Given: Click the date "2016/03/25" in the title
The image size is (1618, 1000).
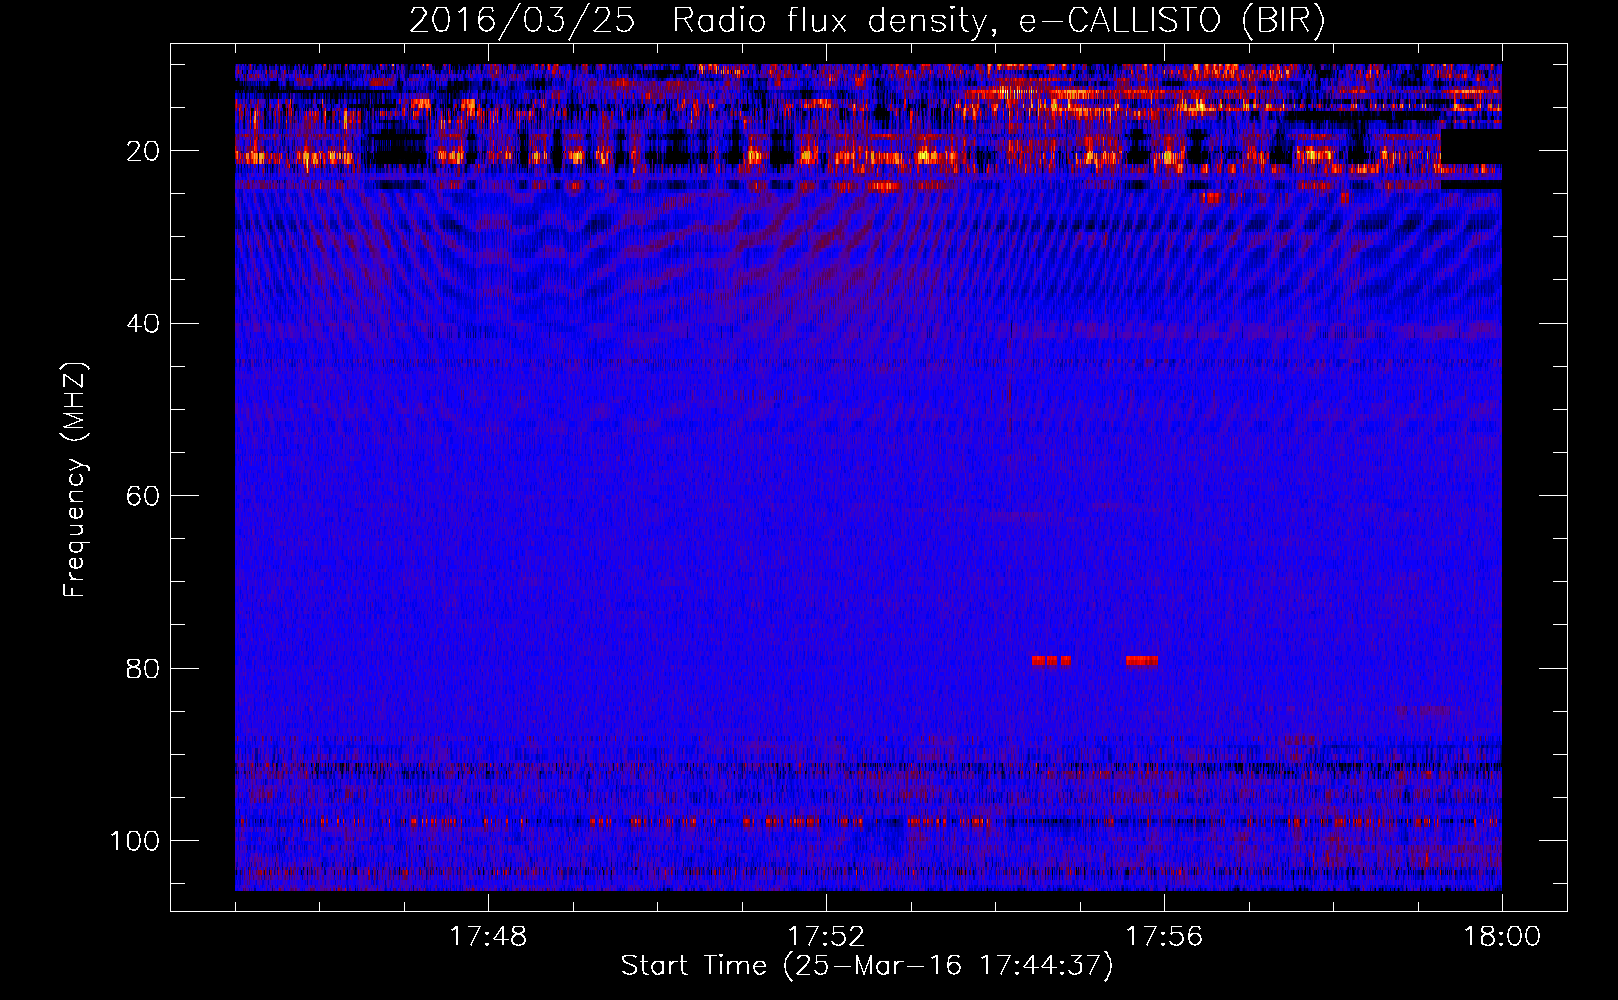Looking at the screenshot, I should point(522,20).
